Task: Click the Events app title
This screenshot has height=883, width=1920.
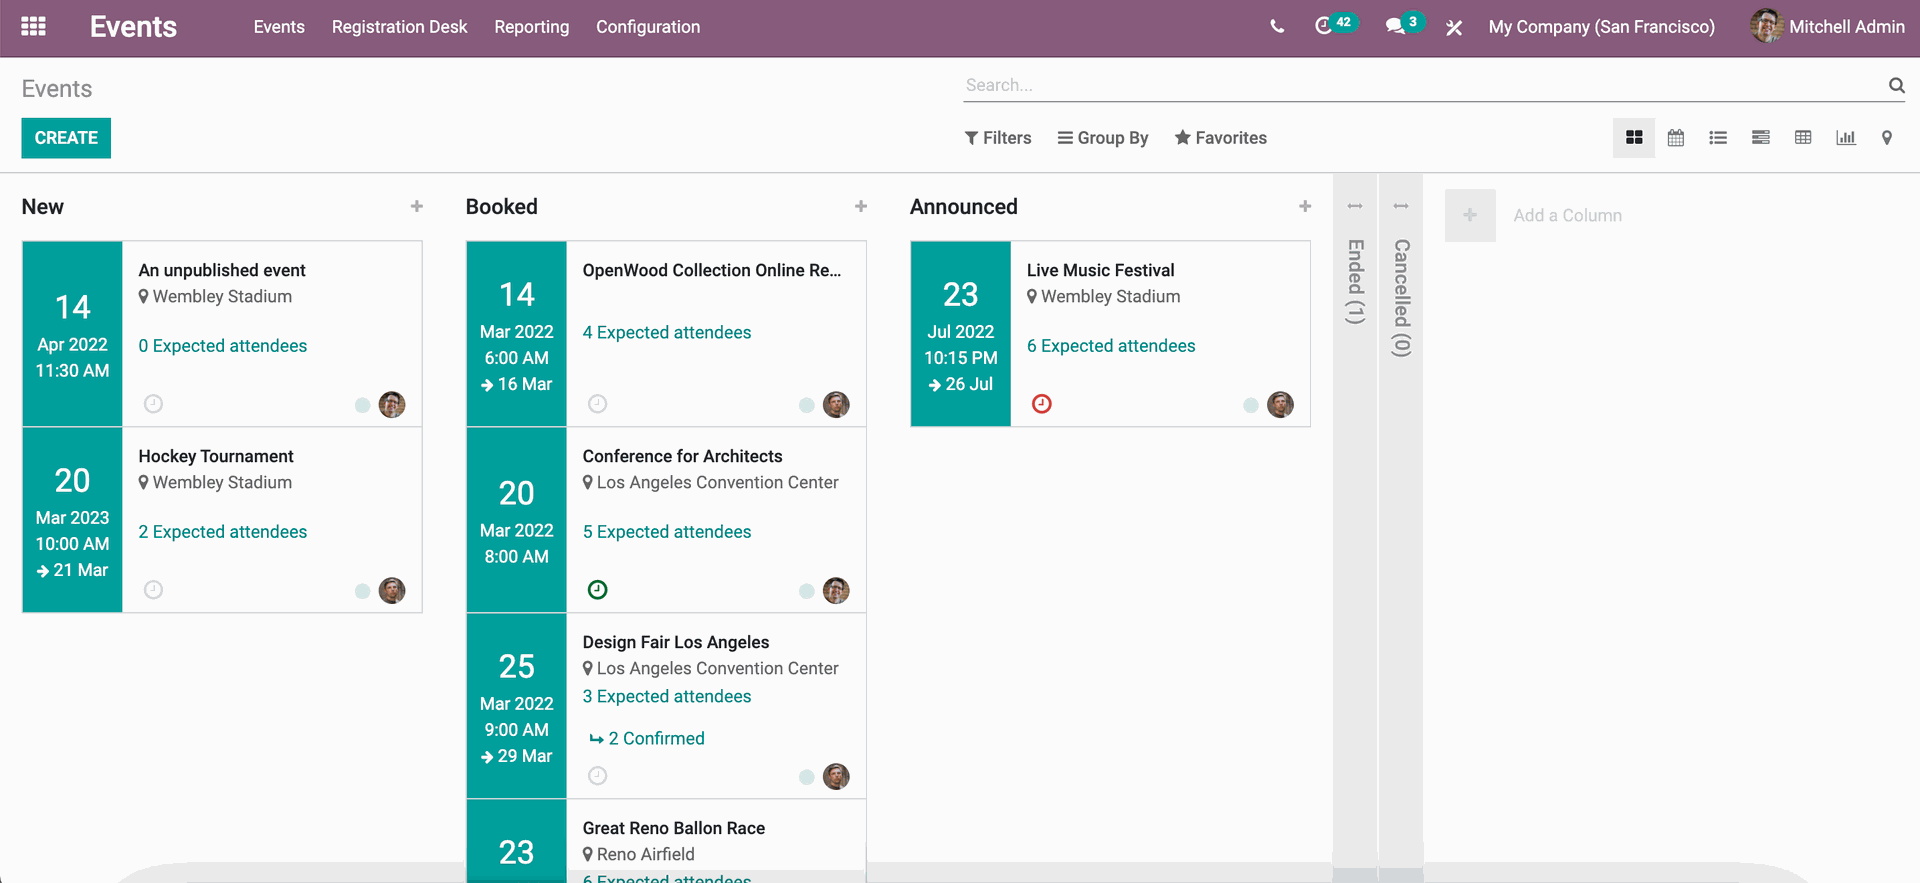Action: pos(133,27)
